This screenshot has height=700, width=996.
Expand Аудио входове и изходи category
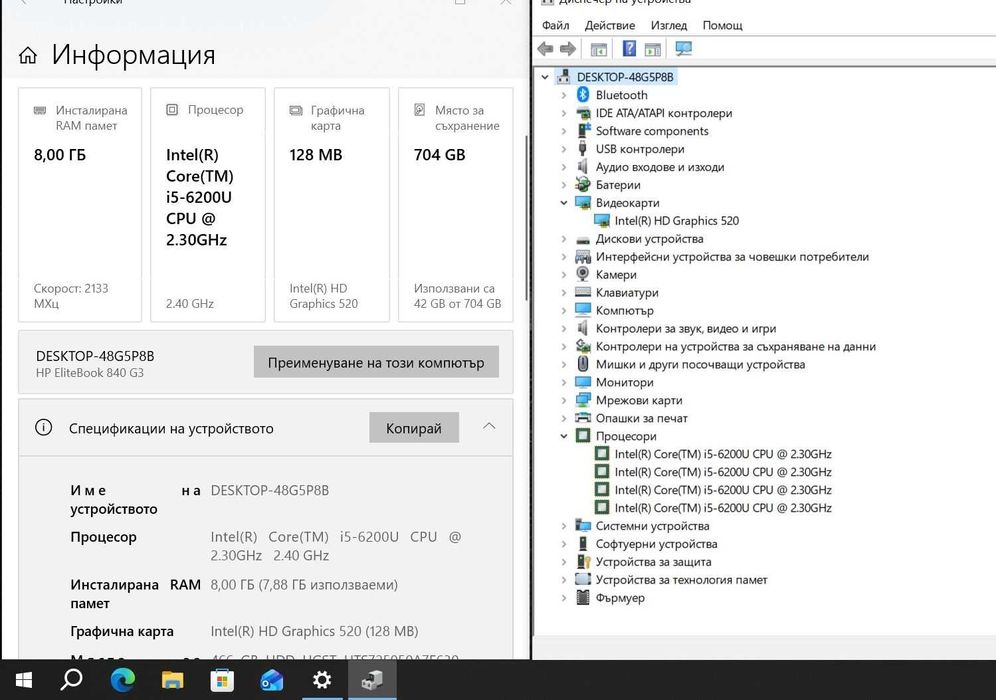click(x=563, y=167)
